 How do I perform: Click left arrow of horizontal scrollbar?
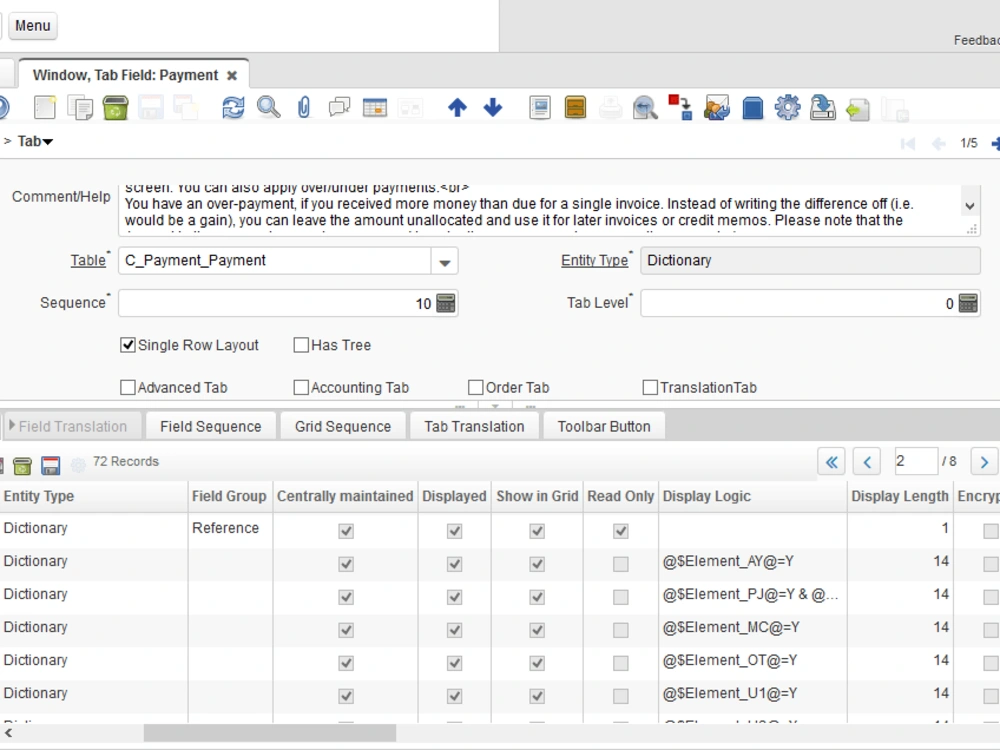pos(8,733)
